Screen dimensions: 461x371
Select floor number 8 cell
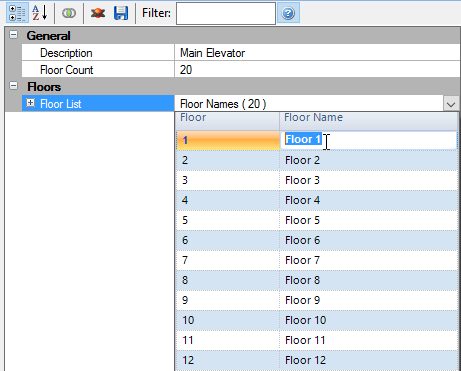[228, 280]
